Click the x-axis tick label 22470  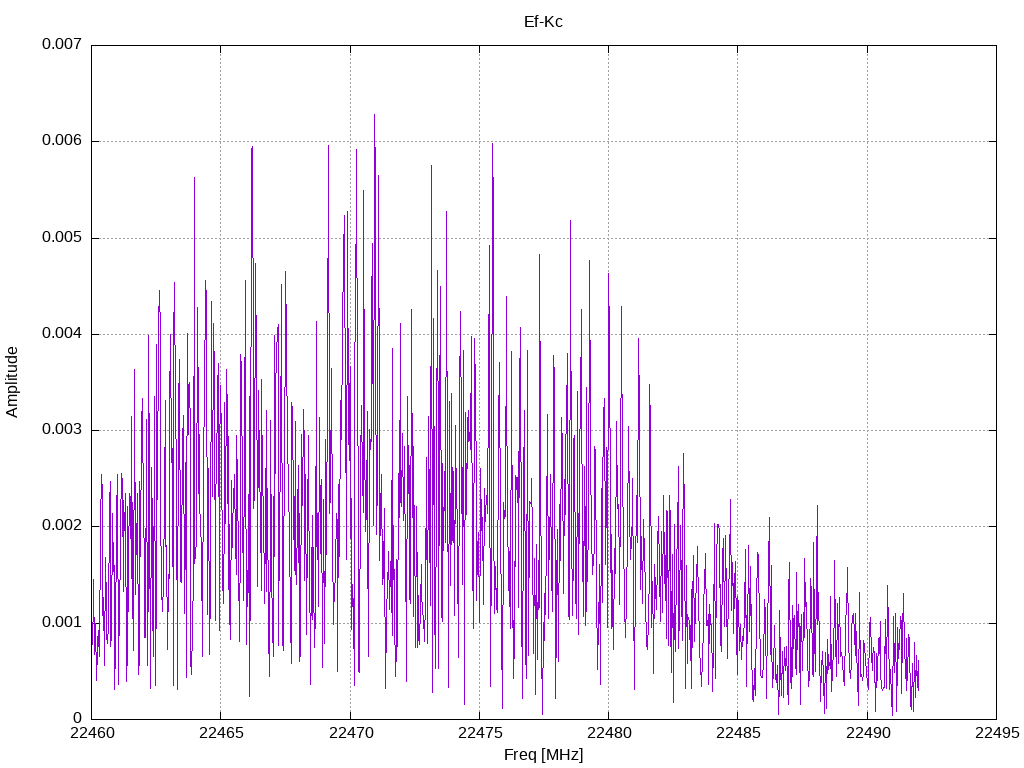click(x=351, y=733)
